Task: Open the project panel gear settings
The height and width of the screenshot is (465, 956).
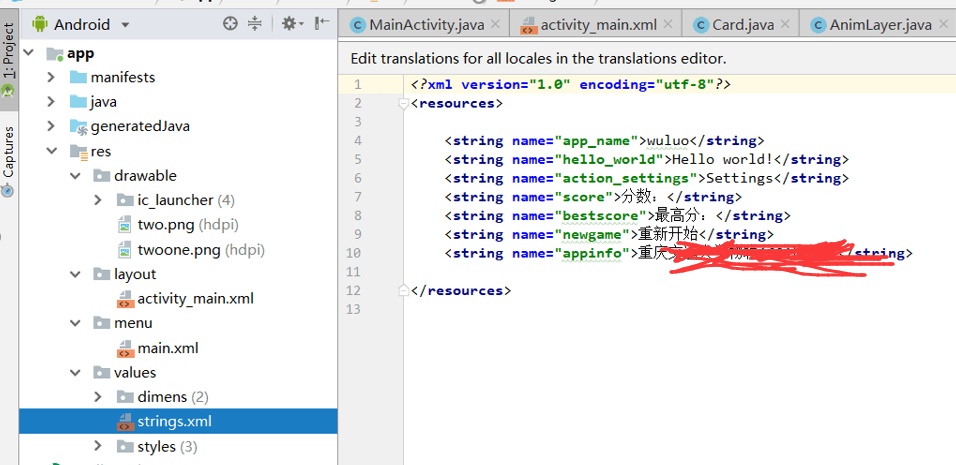Action: (291, 24)
